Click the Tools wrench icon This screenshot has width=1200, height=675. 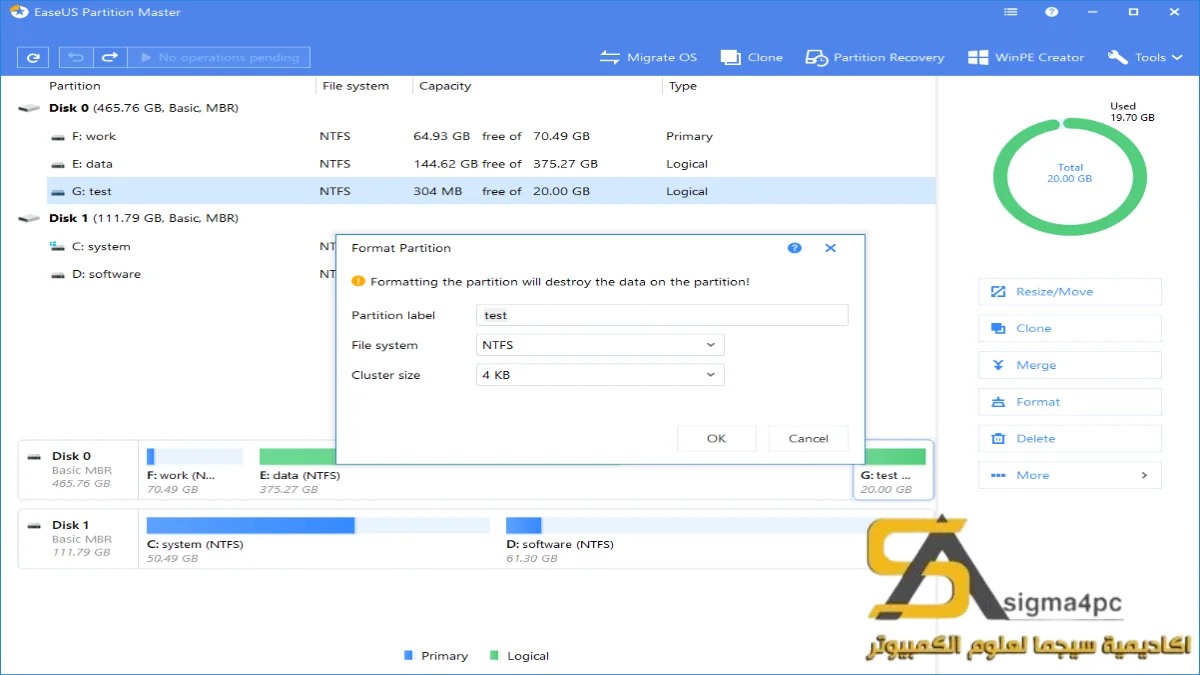tap(1117, 57)
